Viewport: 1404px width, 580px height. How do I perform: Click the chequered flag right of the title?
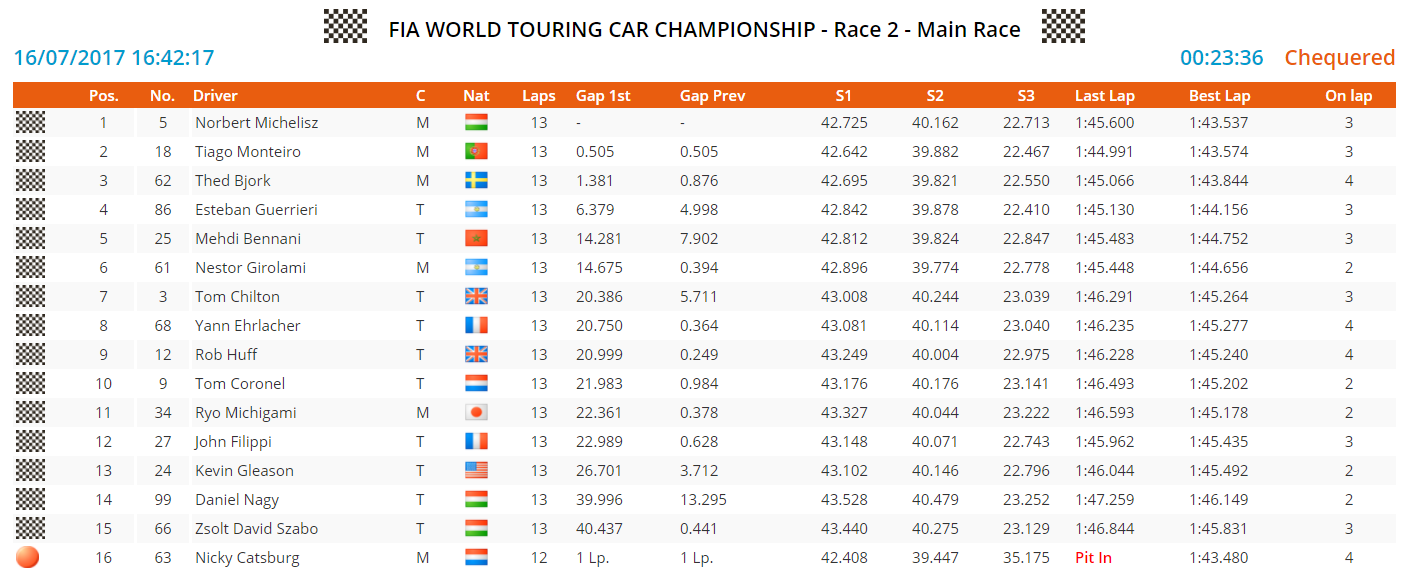tap(1063, 26)
